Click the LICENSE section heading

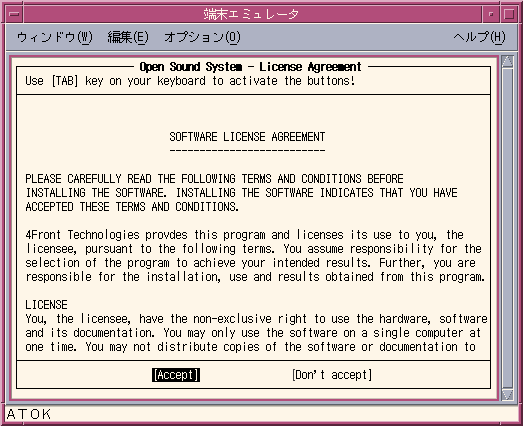46,305
